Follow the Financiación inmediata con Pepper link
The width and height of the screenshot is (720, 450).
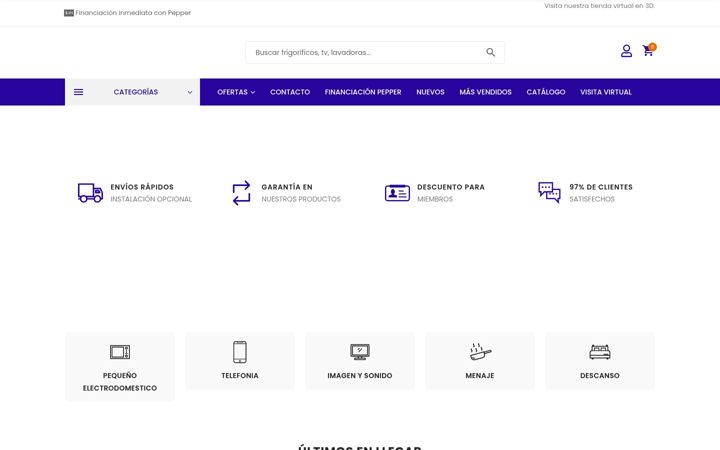tap(133, 13)
